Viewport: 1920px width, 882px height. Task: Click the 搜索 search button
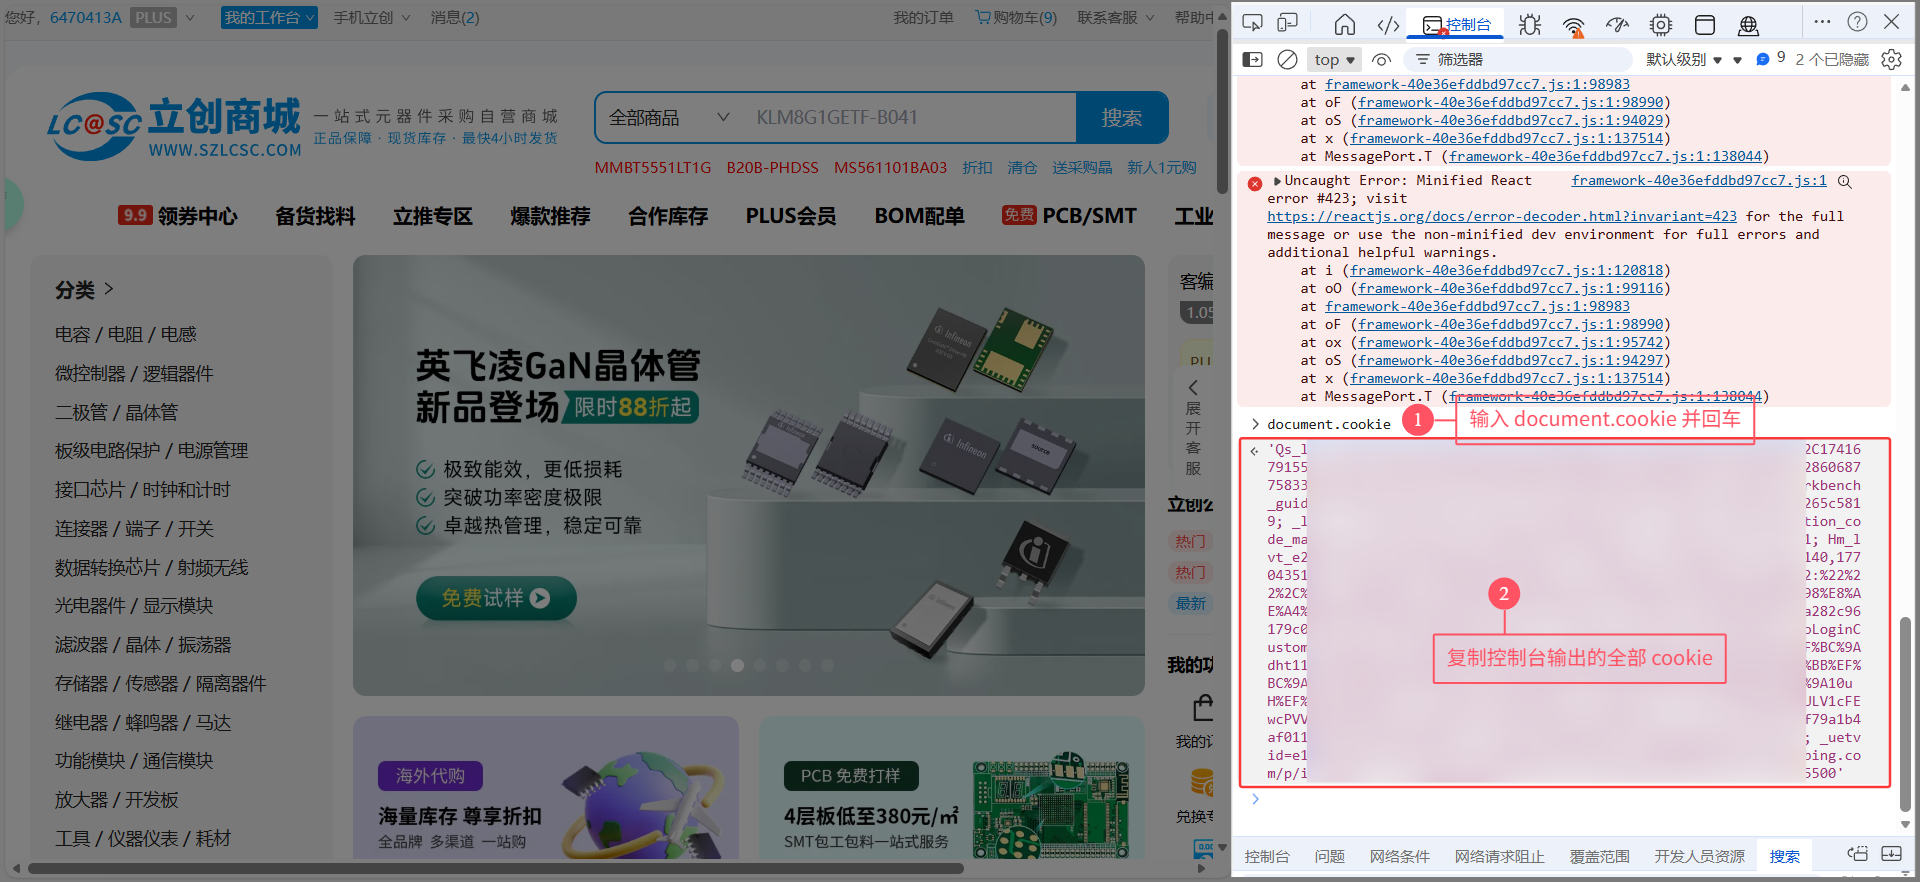click(x=1121, y=118)
